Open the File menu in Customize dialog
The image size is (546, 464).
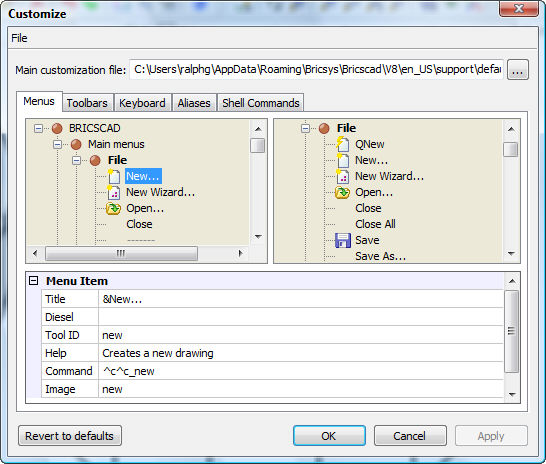[19, 38]
